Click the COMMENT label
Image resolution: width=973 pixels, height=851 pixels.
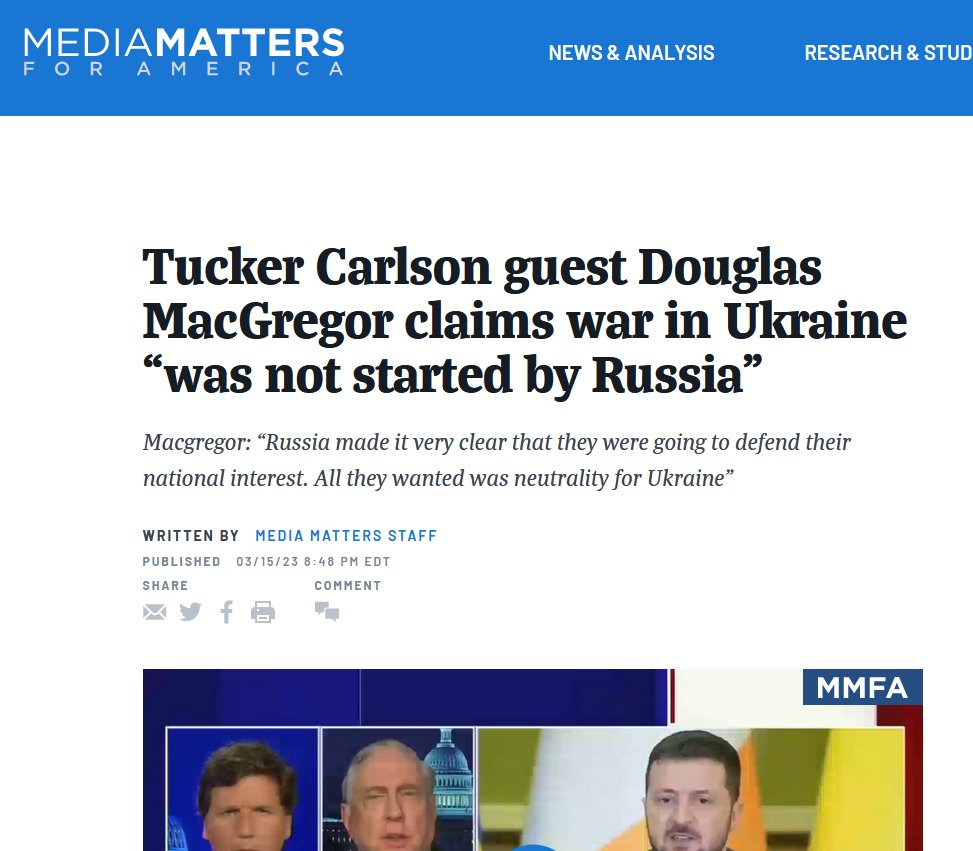(348, 586)
